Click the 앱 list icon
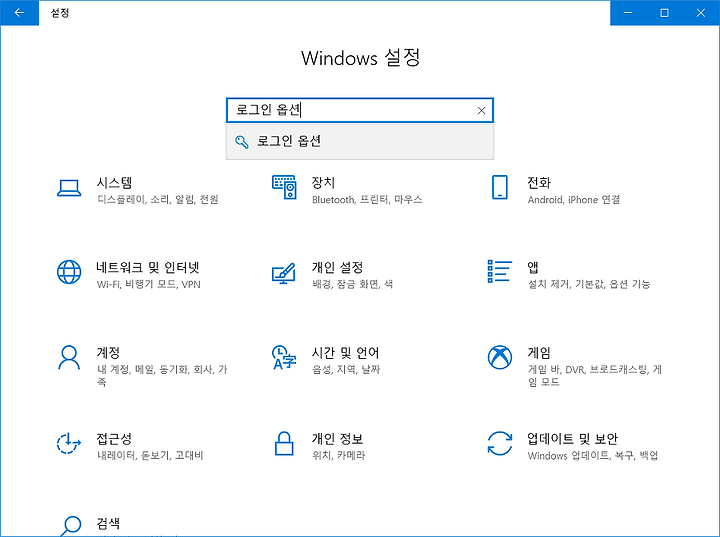Viewport: 720px width, 537px height. [x=500, y=271]
